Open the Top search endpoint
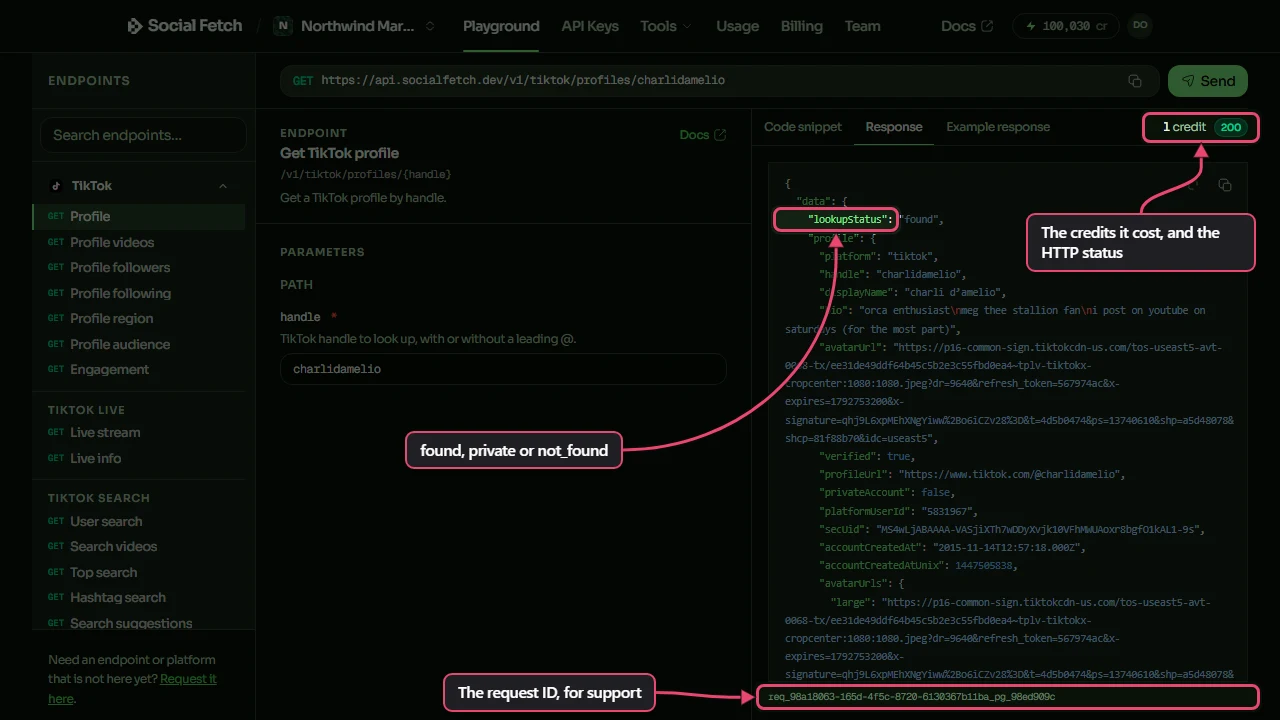1280x720 pixels. (x=139, y=572)
